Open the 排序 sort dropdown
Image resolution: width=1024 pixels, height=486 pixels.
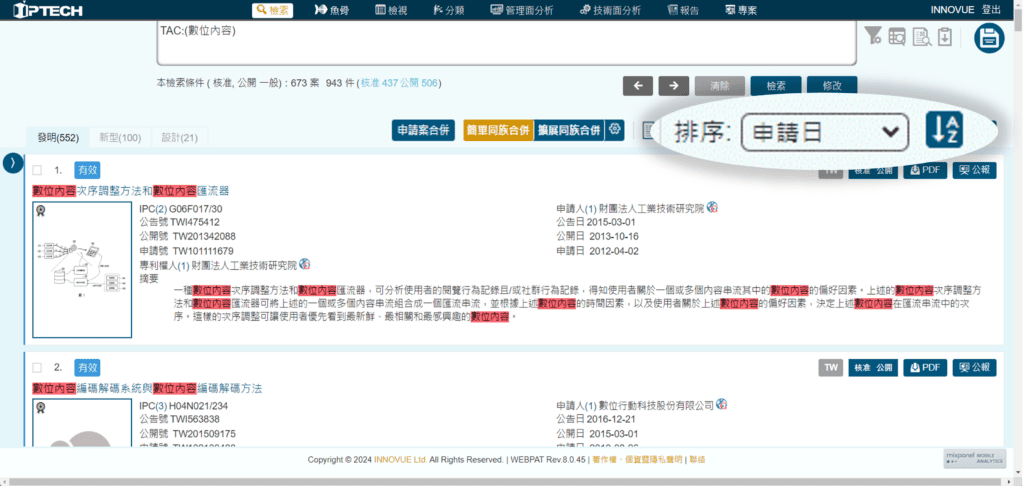[824, 131]
